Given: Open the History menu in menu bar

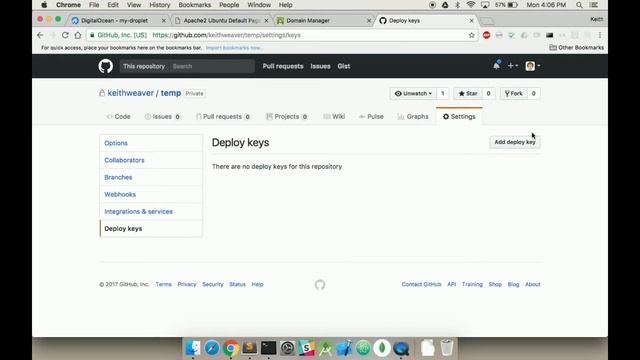Looking at the screenshot, I should point(159,5).
